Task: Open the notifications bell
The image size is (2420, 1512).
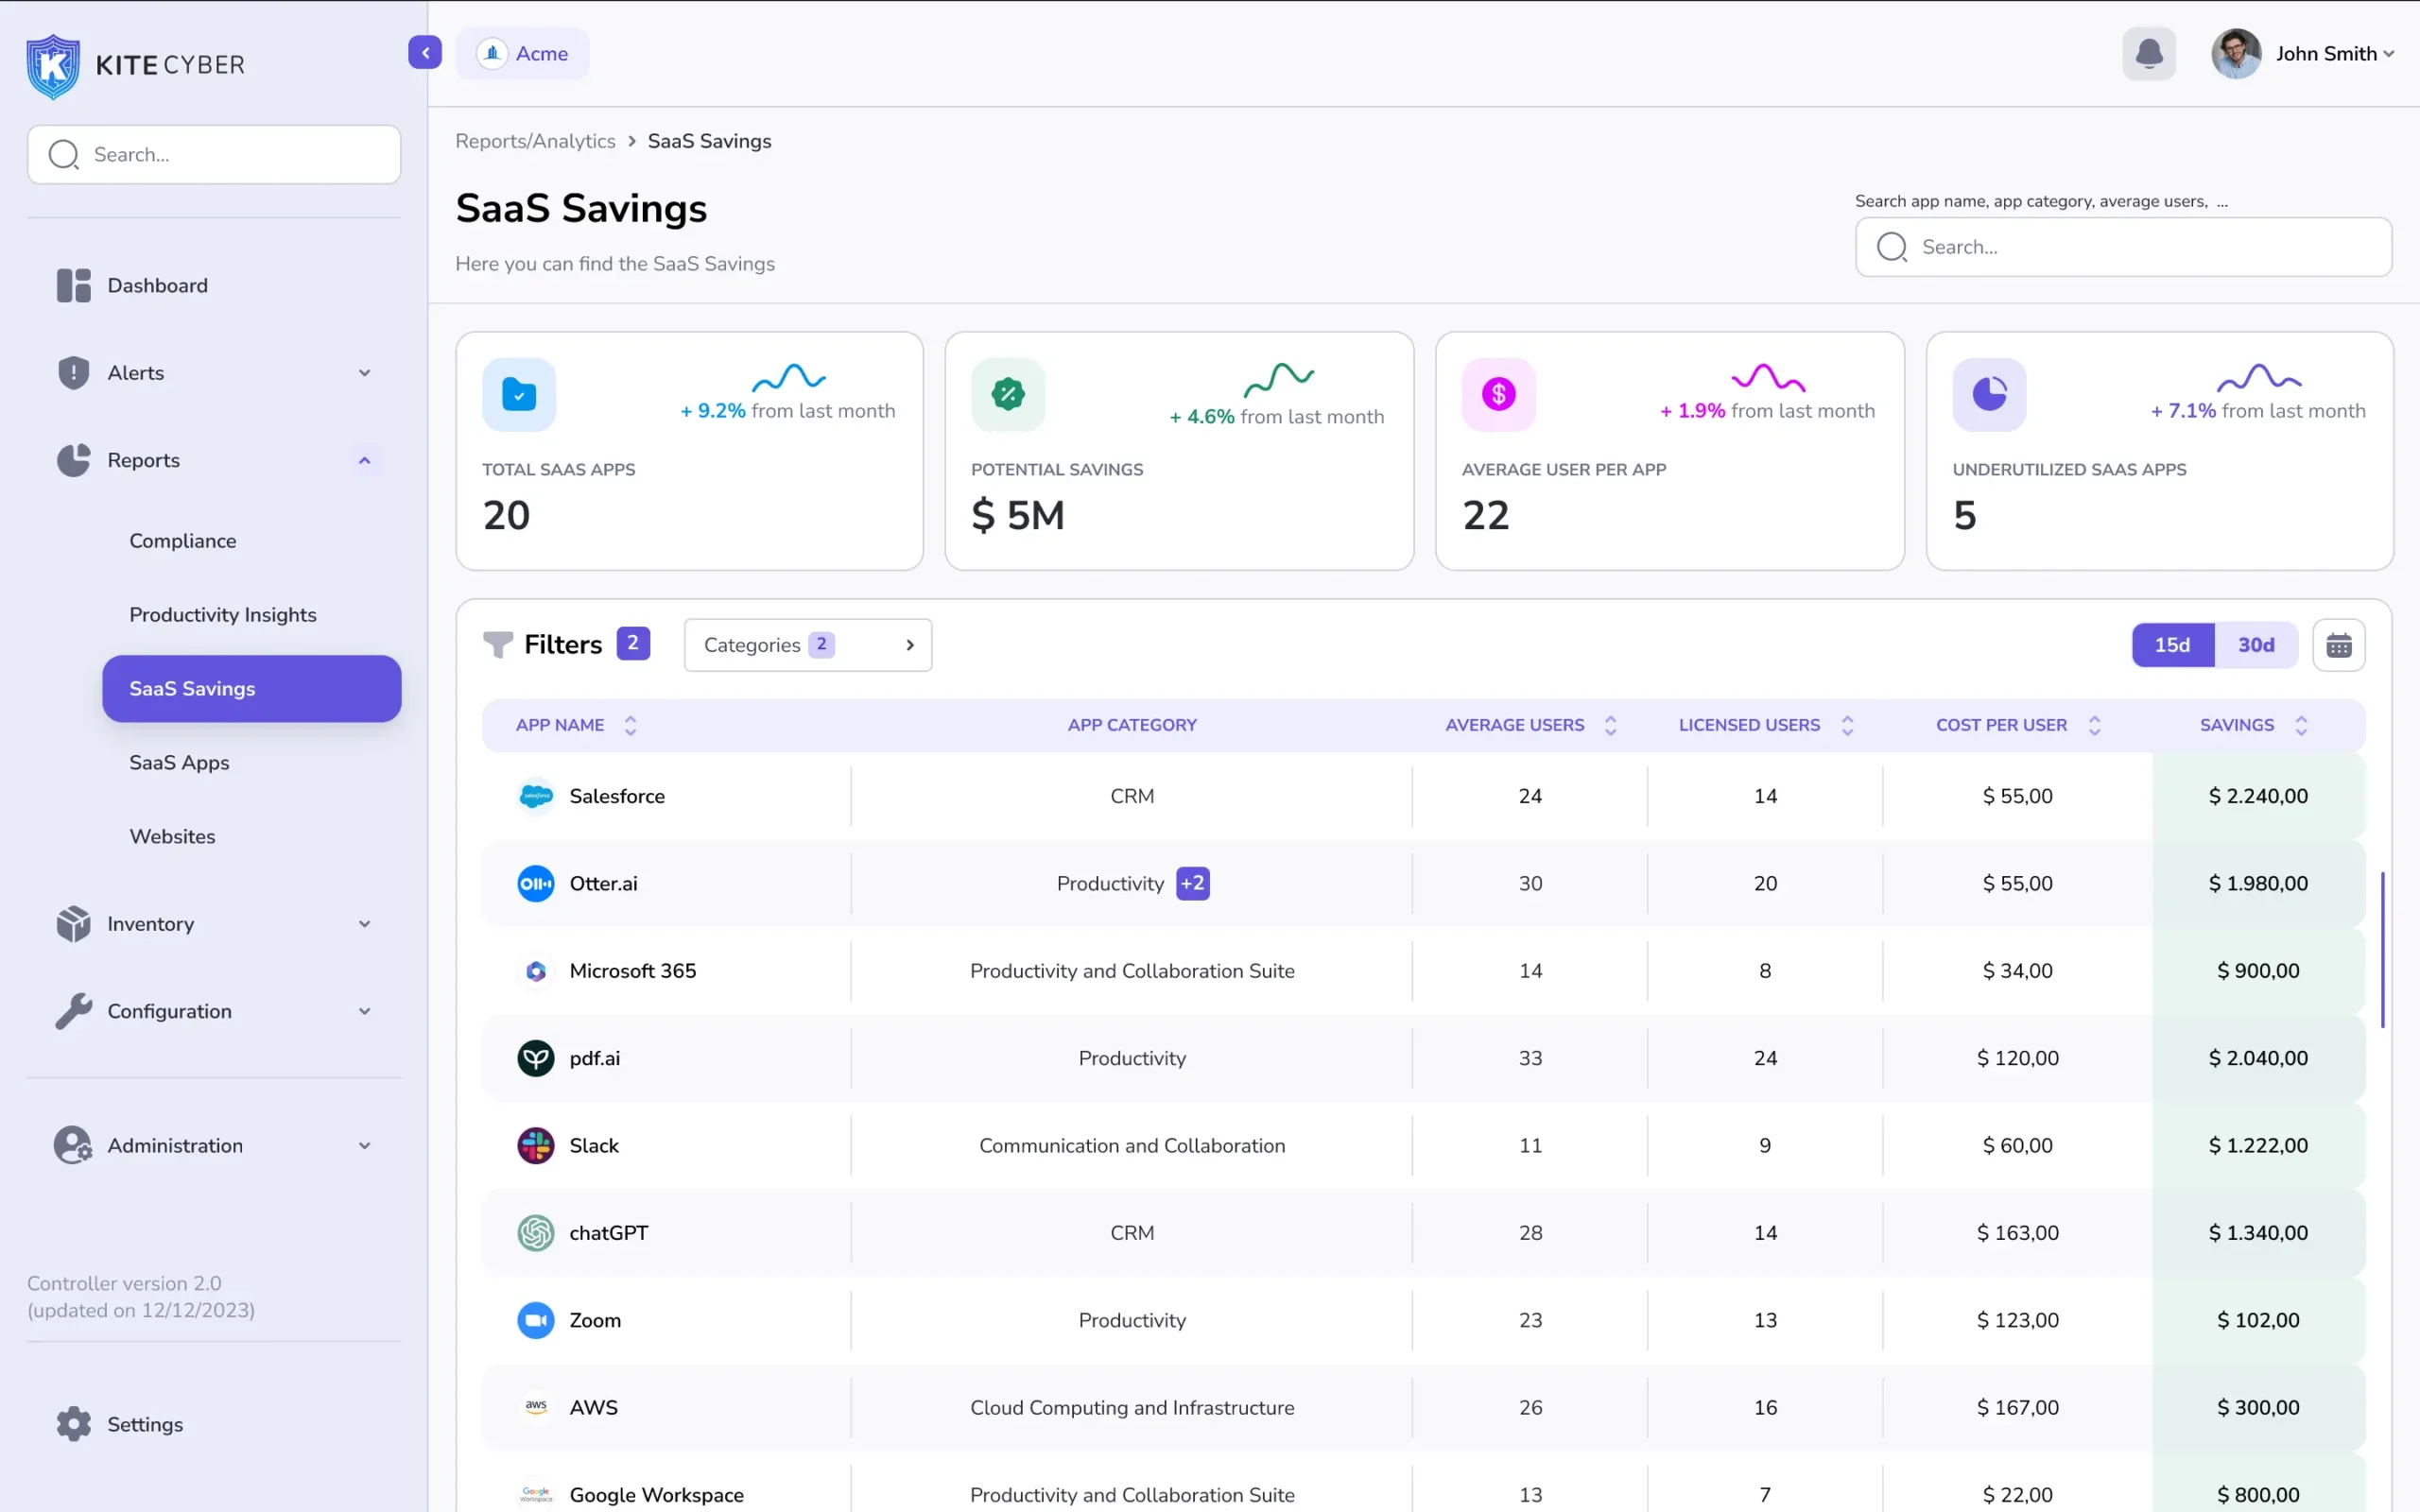Action: 2149,53
